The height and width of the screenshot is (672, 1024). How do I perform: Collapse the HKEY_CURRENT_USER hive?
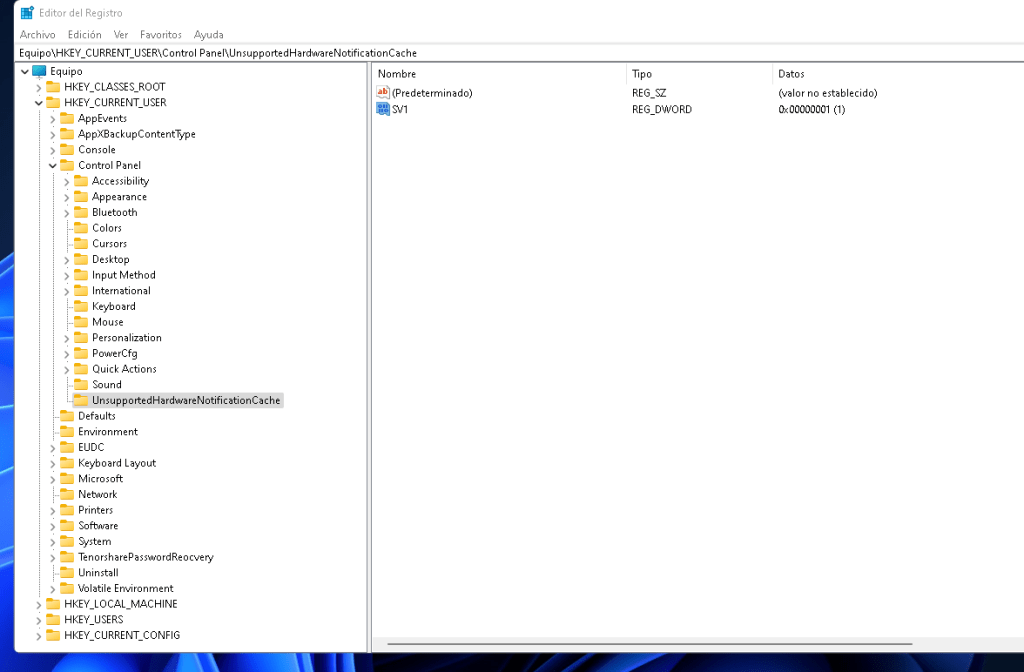click(x=39, y=103)
